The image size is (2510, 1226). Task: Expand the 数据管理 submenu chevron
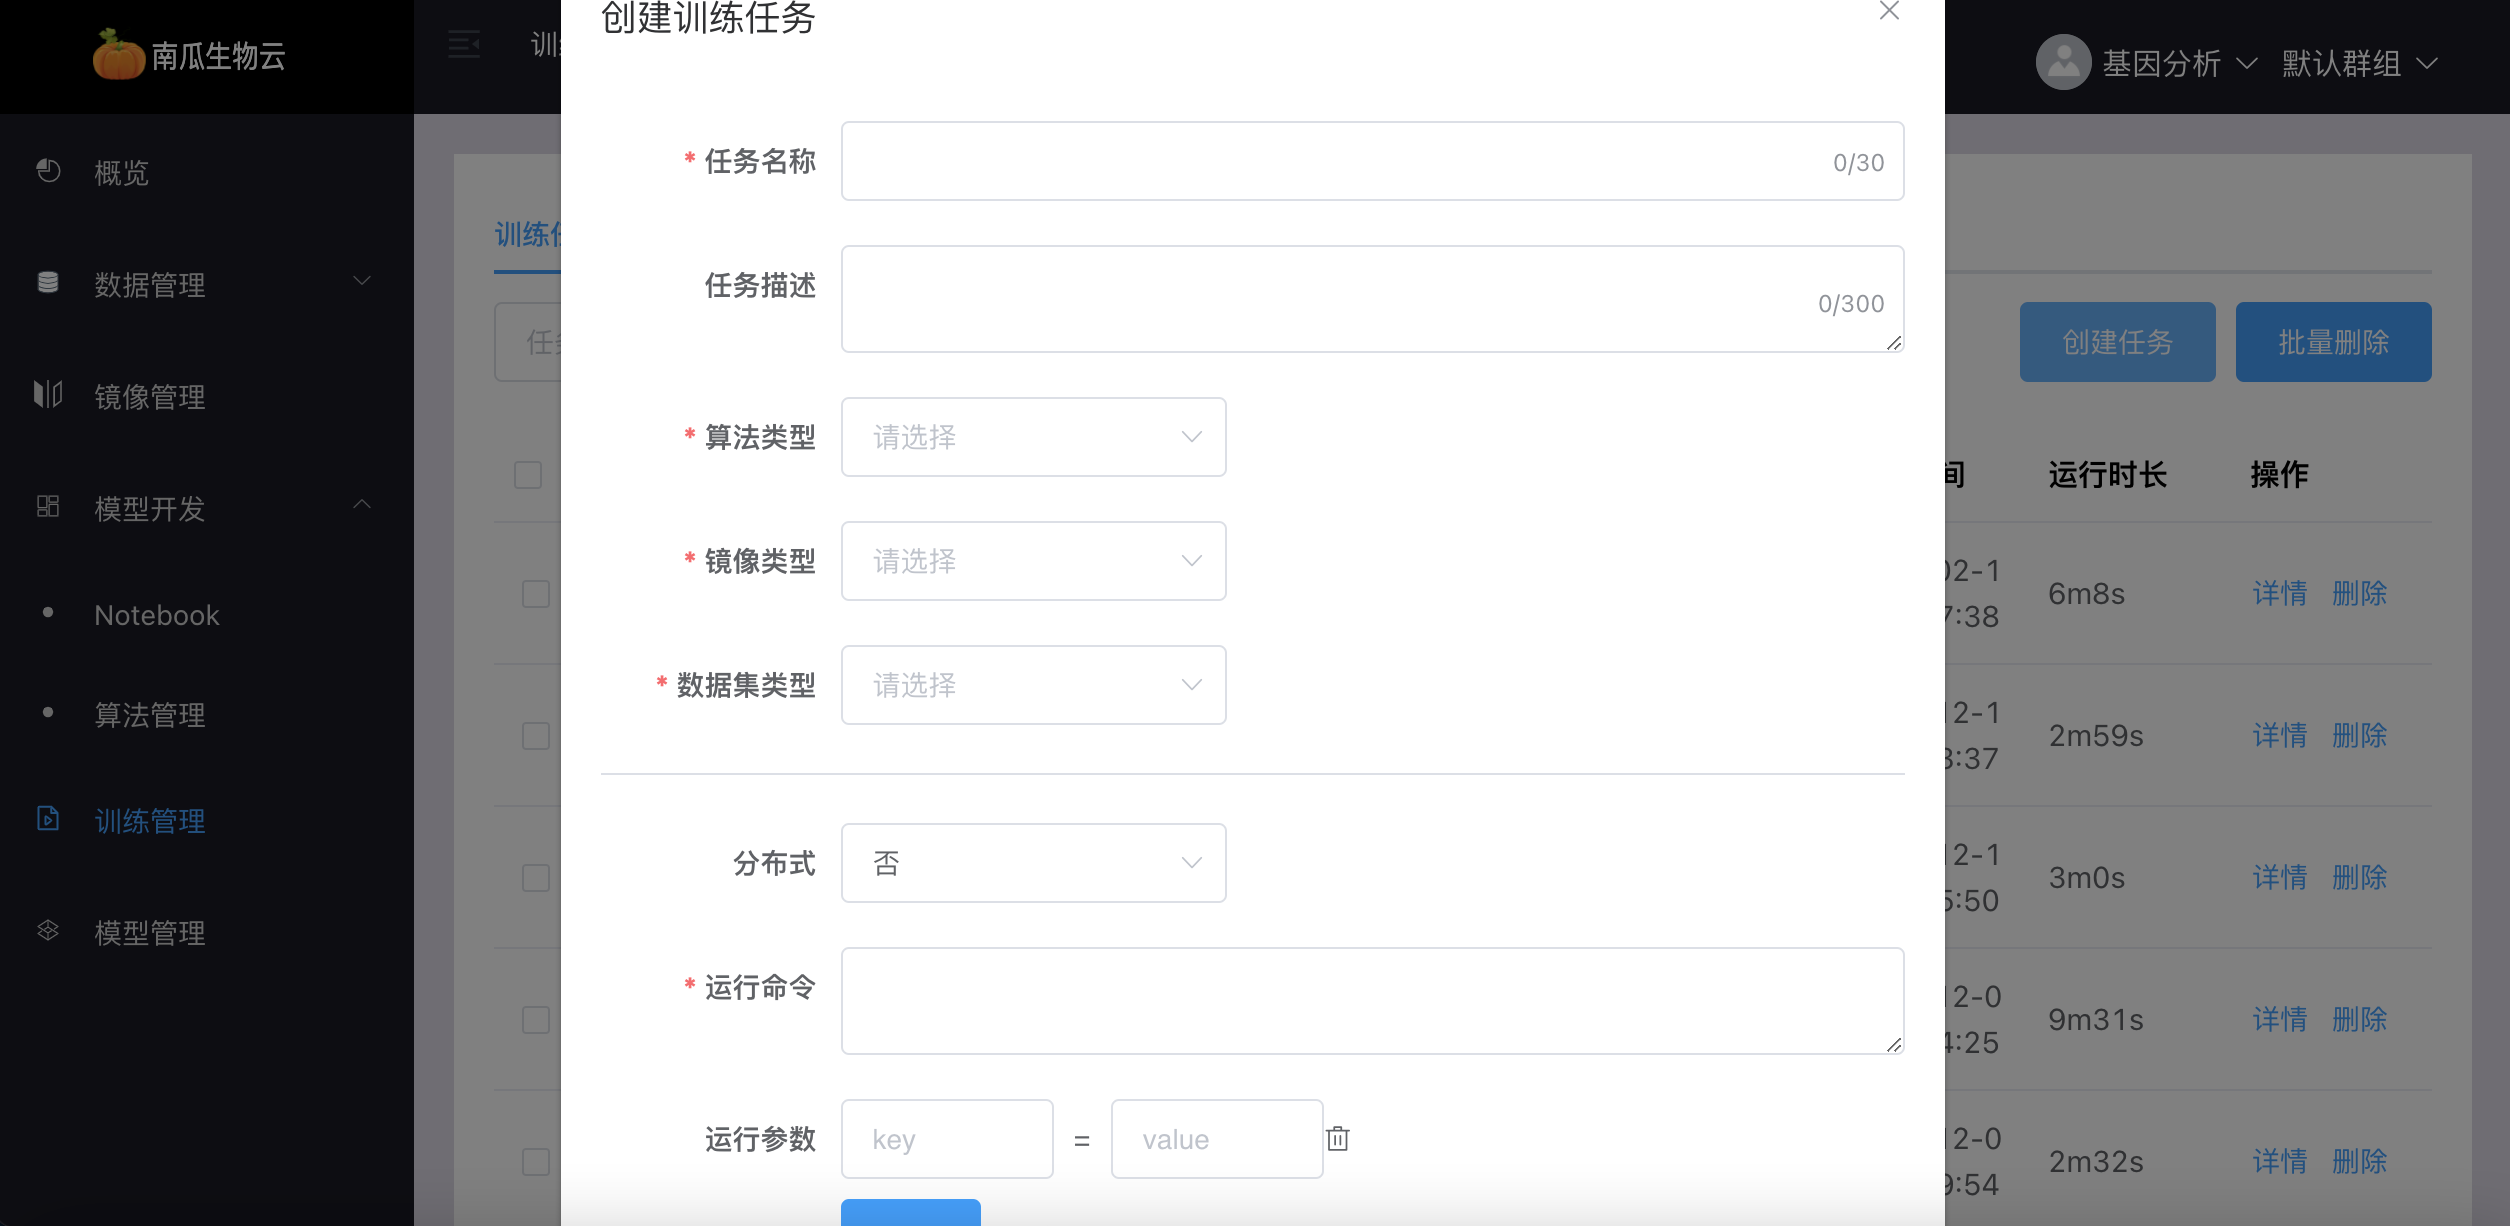[x=362, y=281]
